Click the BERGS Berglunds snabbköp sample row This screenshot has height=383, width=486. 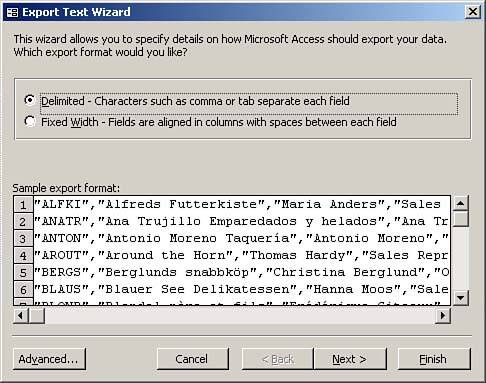pos(242,272)
